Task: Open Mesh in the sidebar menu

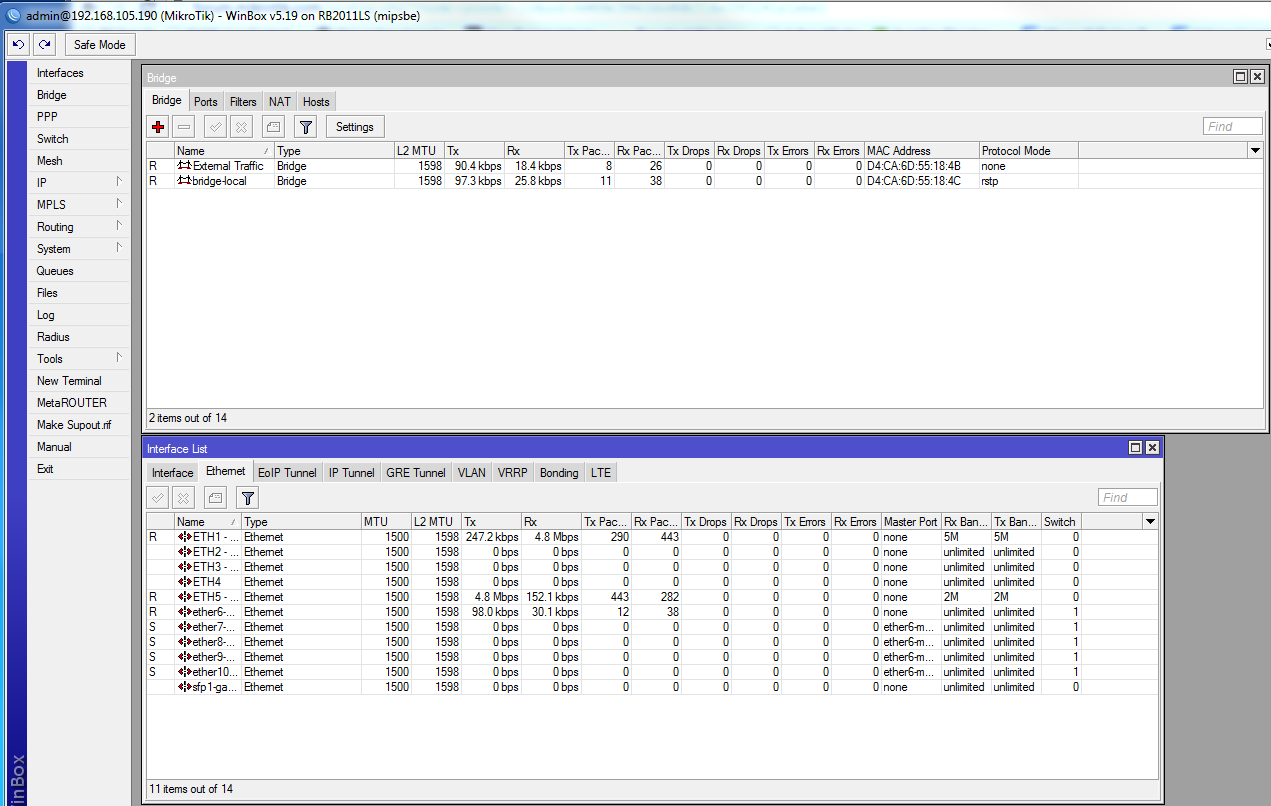Action: click(79, 161)
